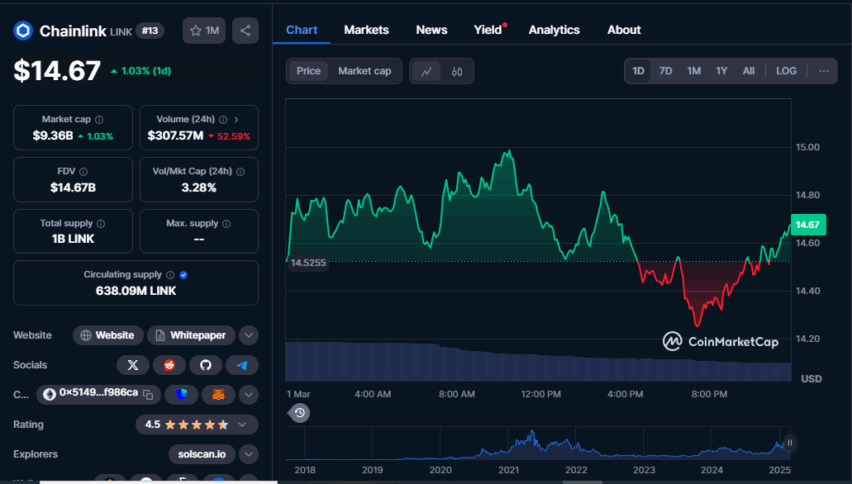The height and width of the screenshot is (484, 852).
Task: Show info tooltip for FDV
Action: click(x=83, y=172)
